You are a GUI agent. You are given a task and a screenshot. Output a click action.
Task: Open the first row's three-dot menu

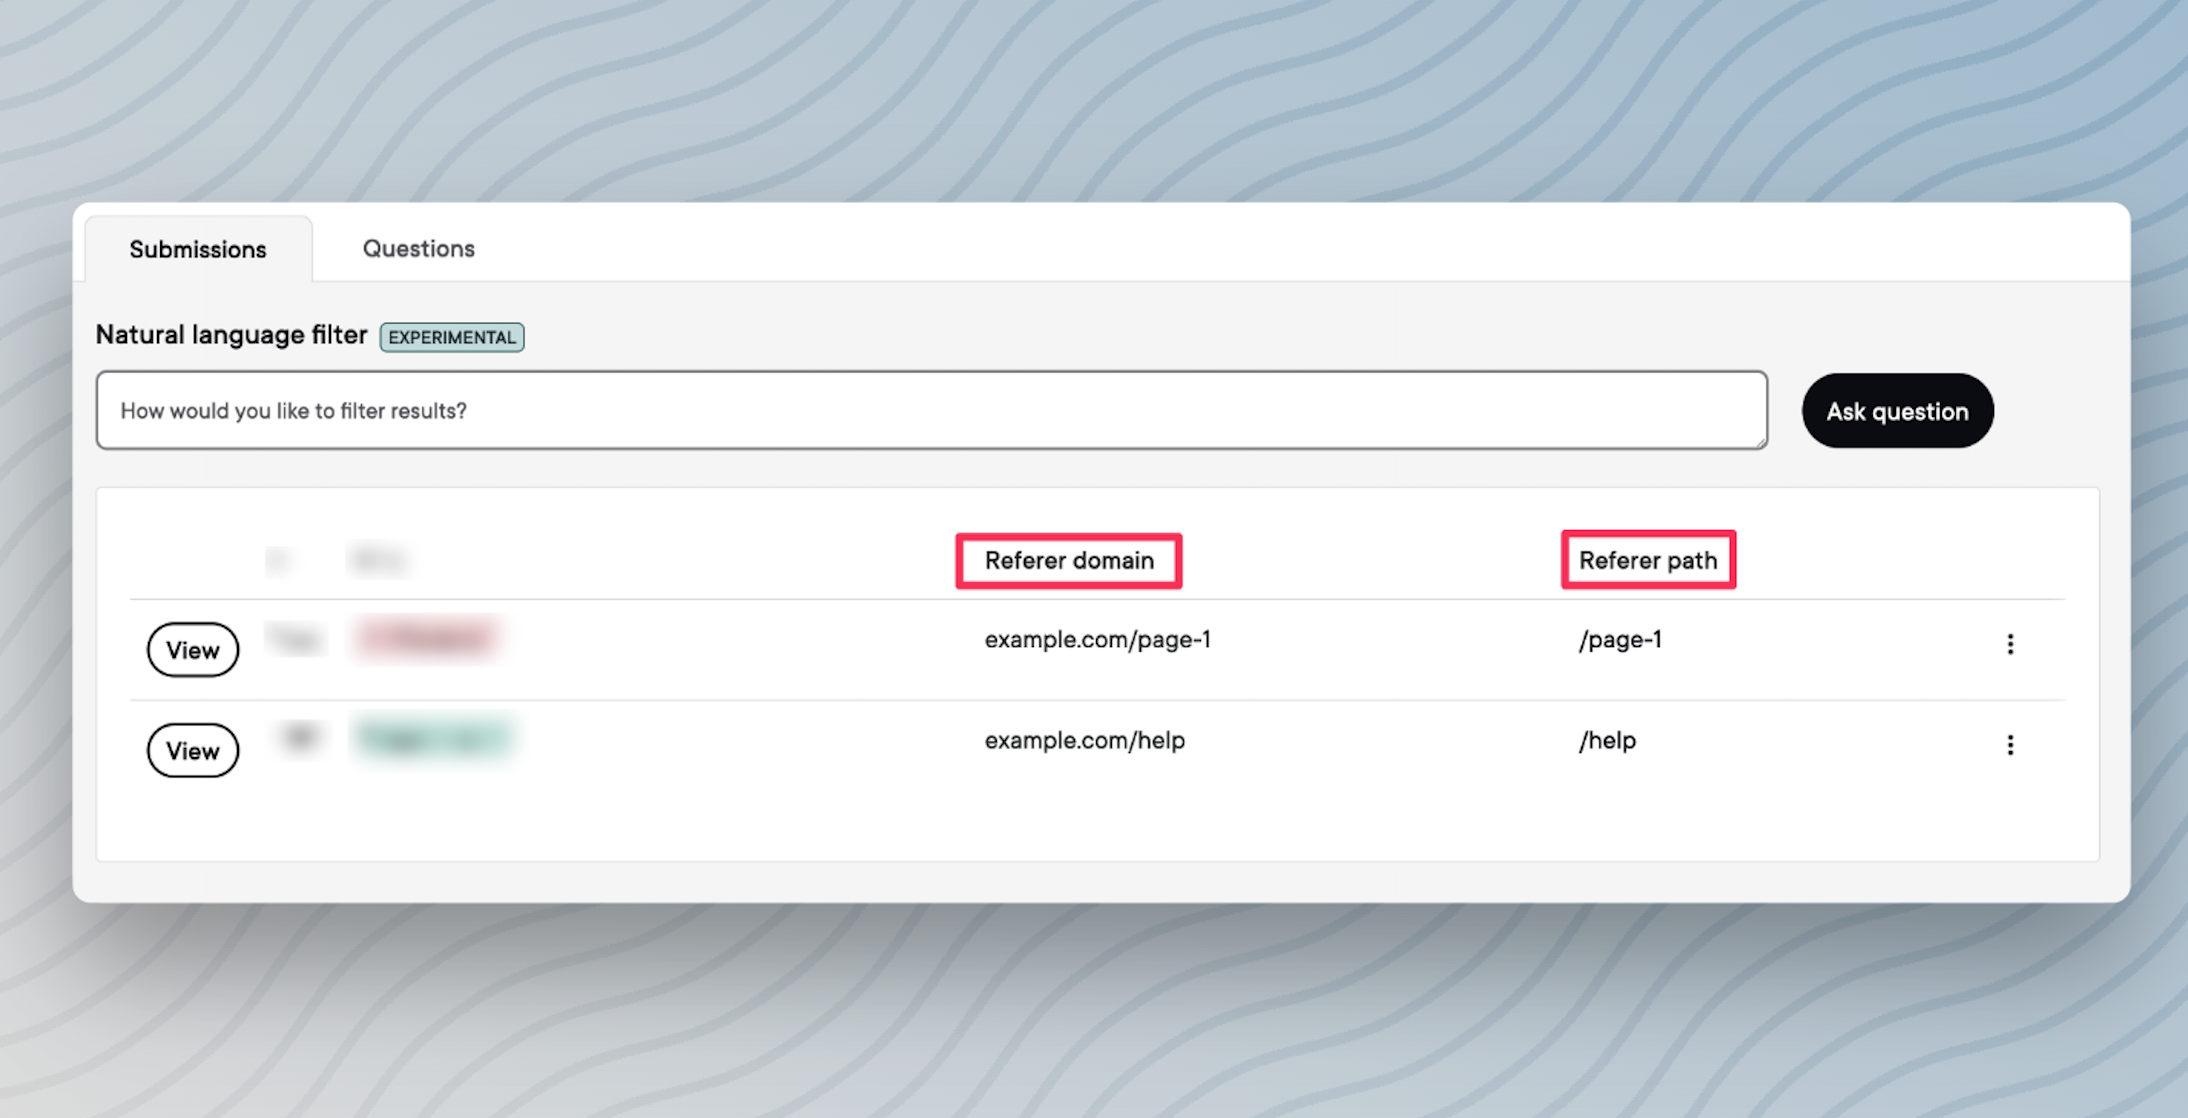tap(2010, 645)
